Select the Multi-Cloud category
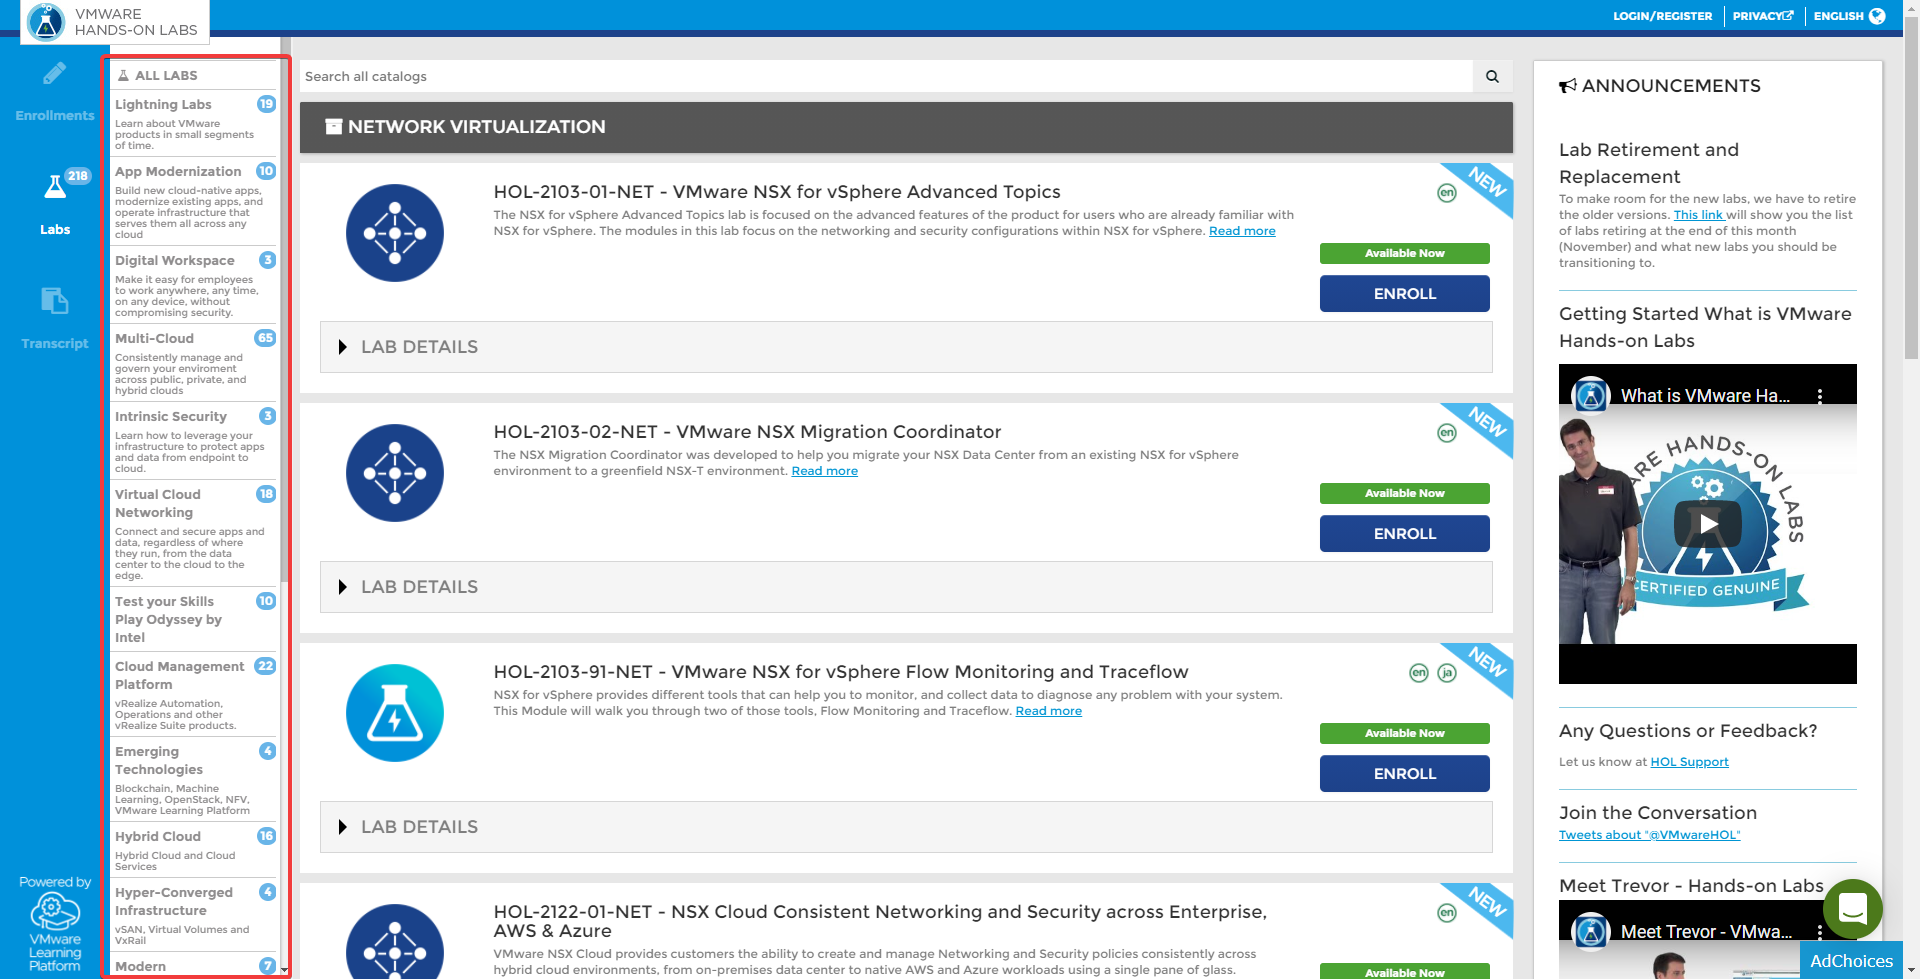The height and width of the screenshot is (979, 1920). tap(154, 338)
